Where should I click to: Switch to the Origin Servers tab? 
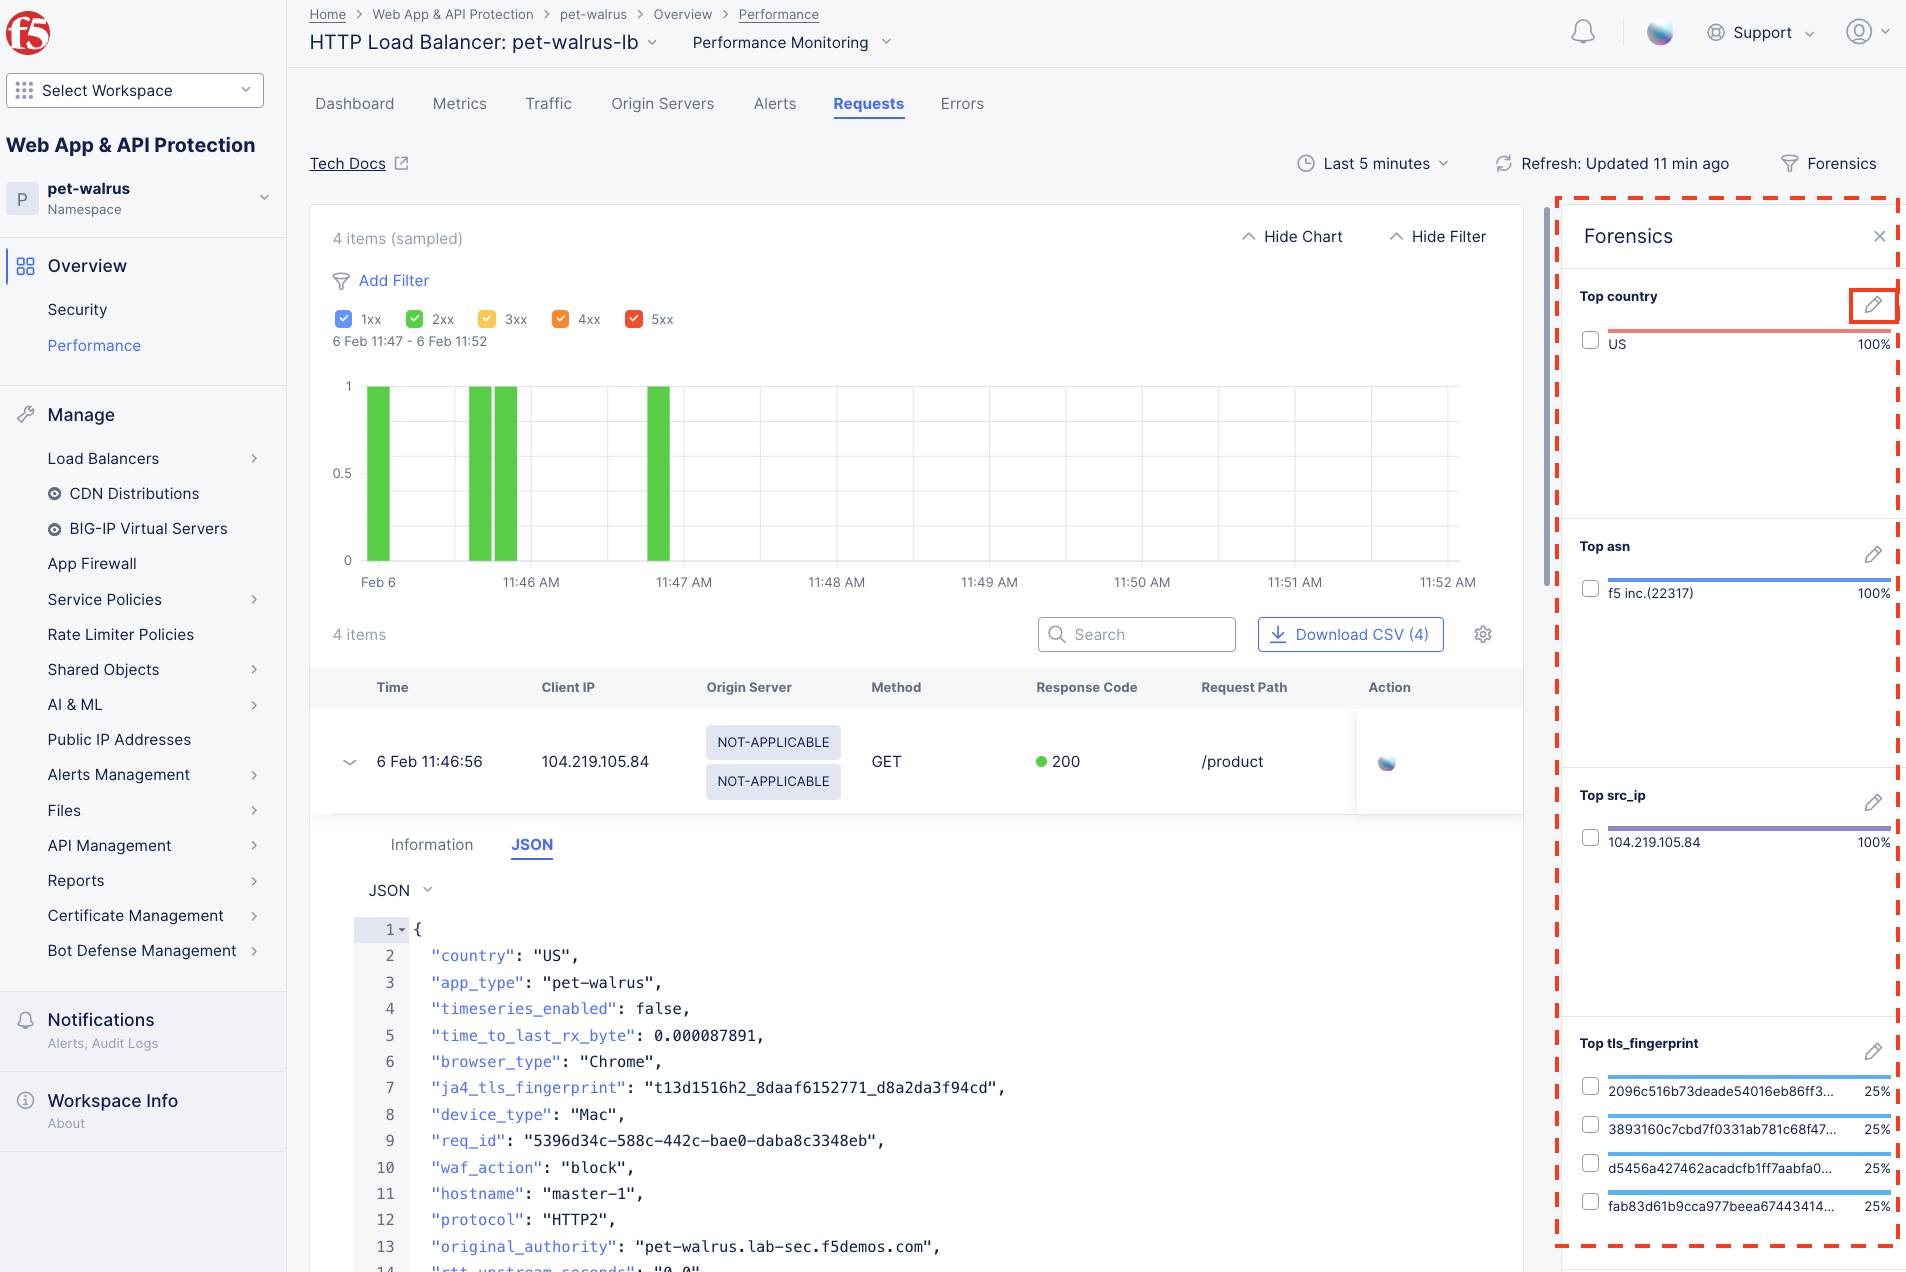[x=663, y=104]
